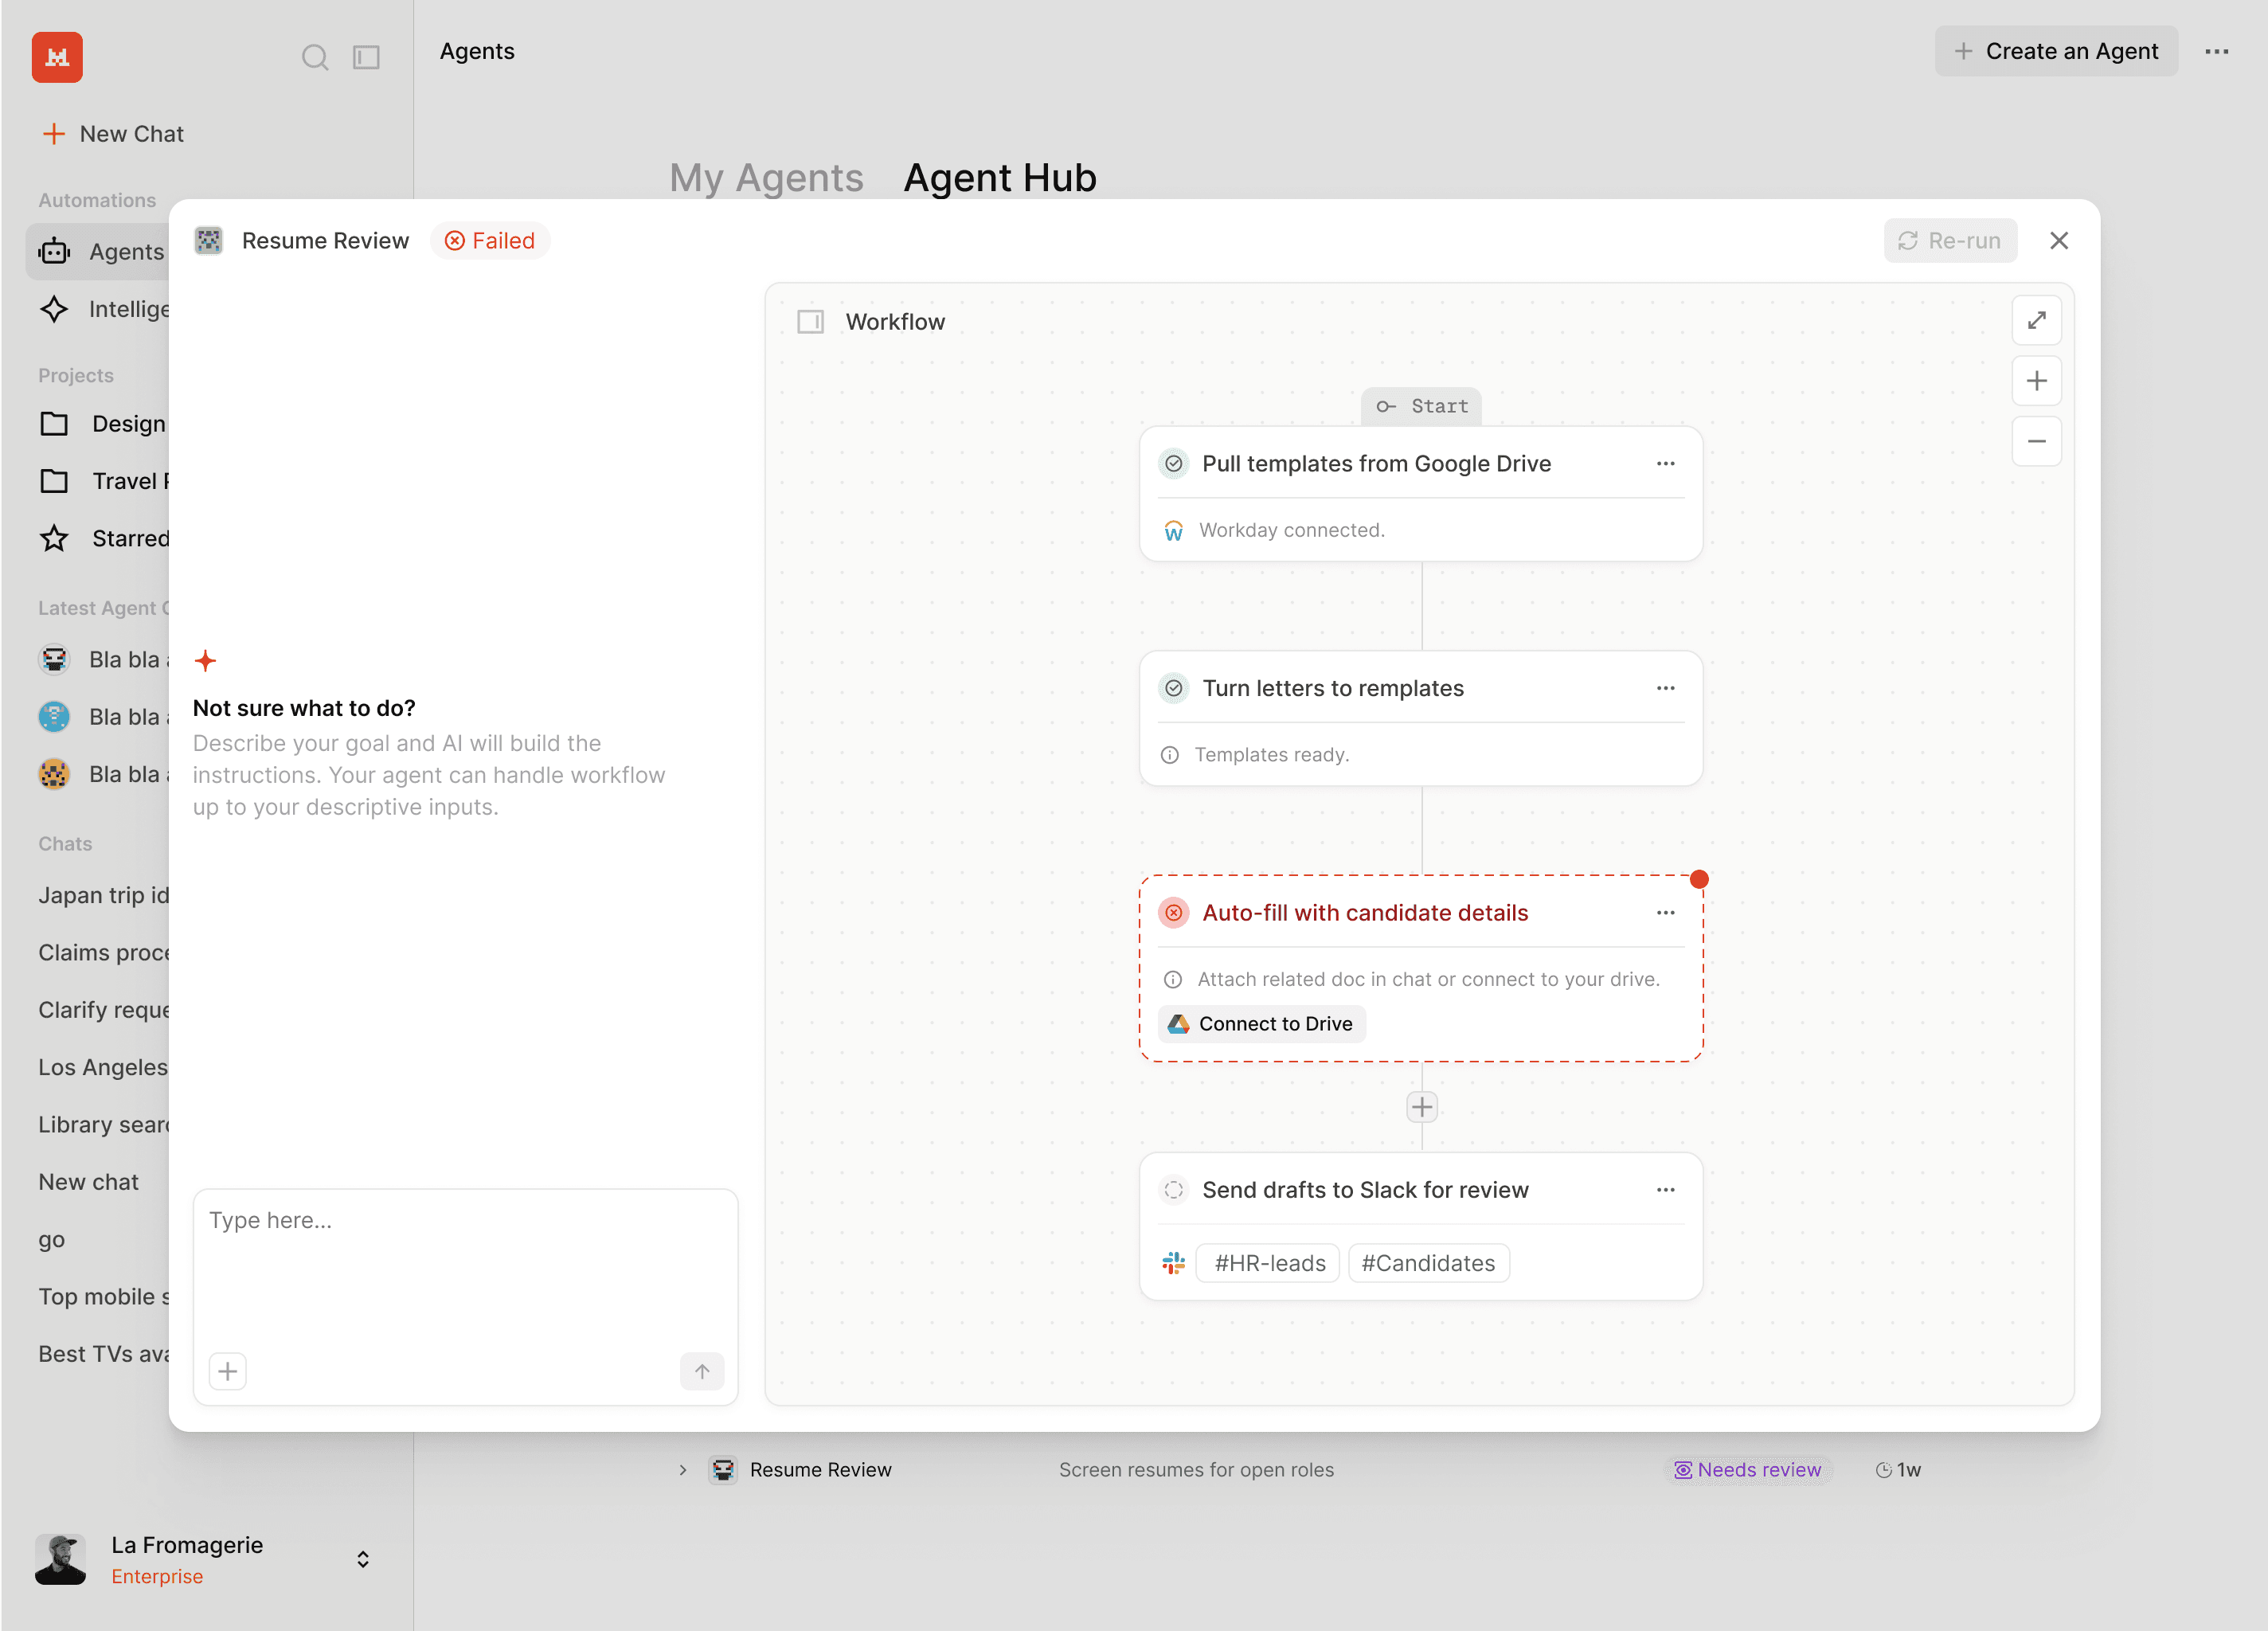Click the Connect to Drive button
Screen dimensions: 2268x1631
1261,1023
